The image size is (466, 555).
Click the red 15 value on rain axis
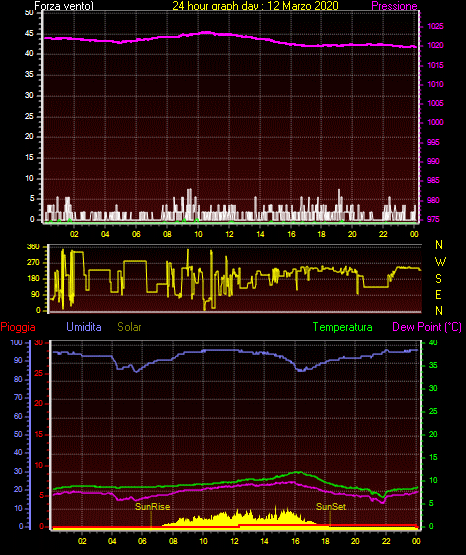(39, 434)
